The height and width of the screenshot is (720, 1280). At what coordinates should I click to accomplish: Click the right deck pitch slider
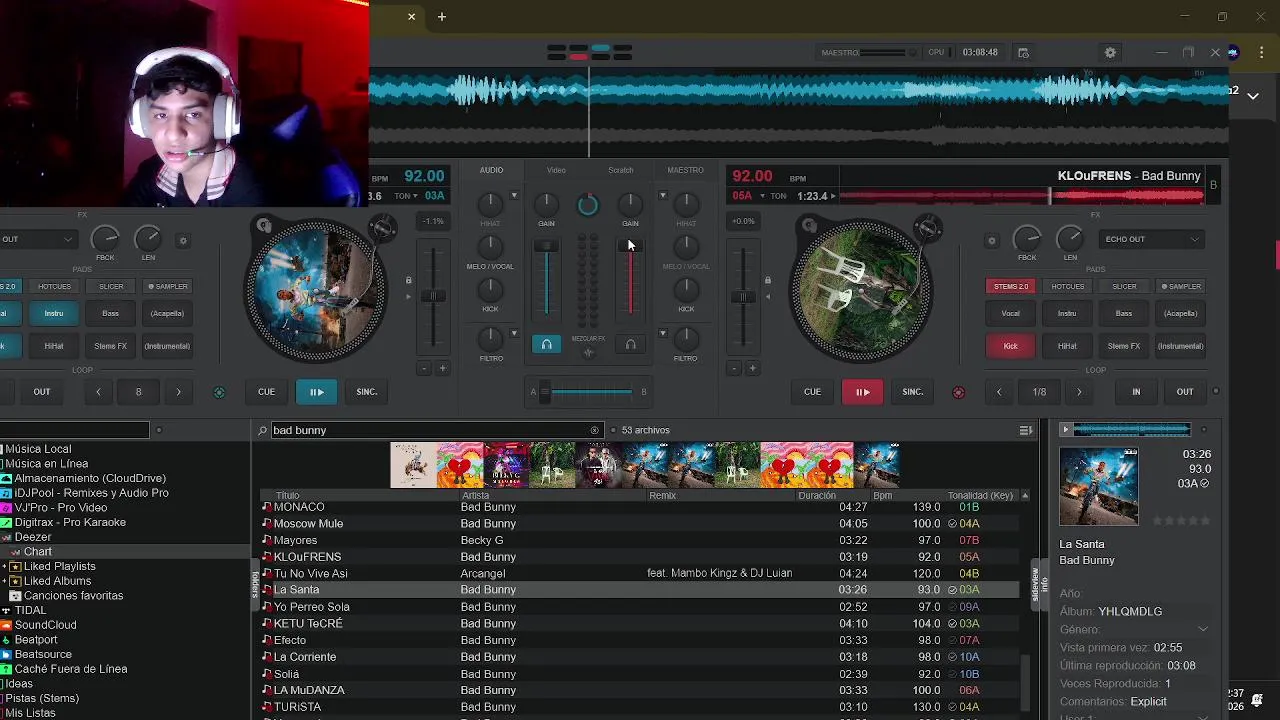click(742, 297)
